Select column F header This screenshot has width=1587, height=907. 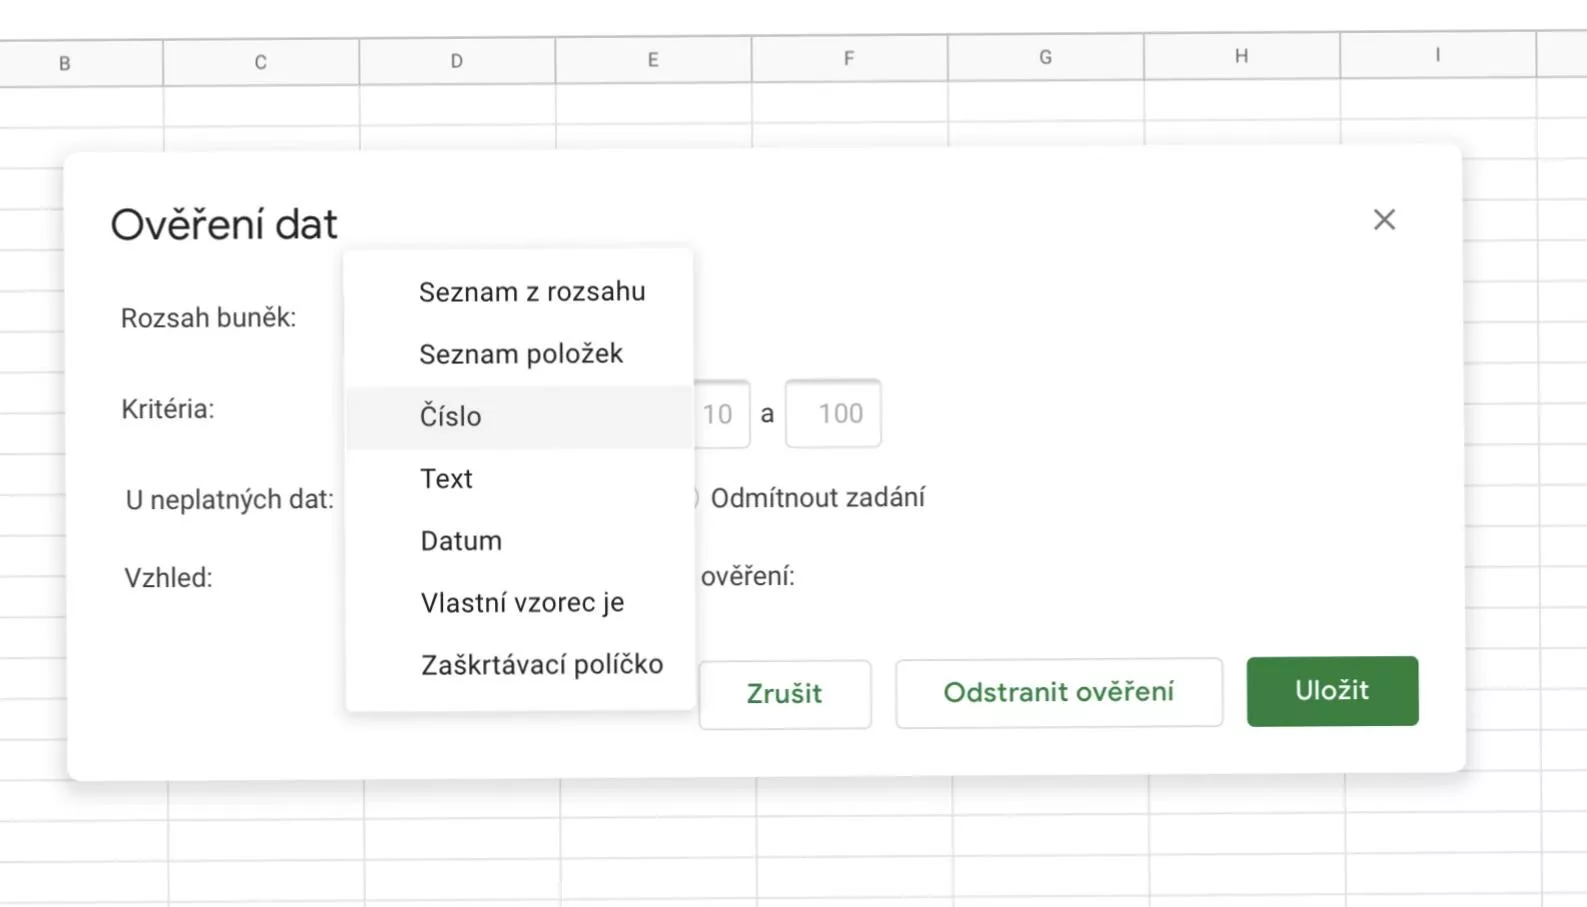(849, 58)
